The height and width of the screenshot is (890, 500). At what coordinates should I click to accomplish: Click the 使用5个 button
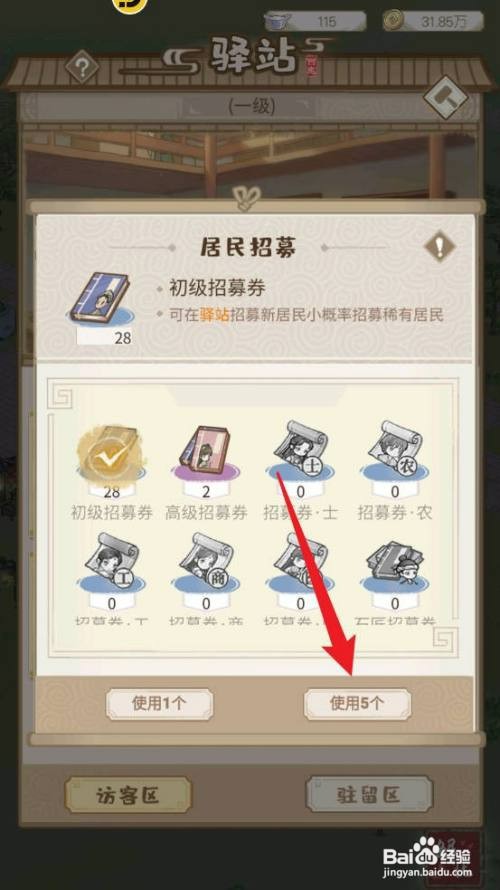pos(358,704)
